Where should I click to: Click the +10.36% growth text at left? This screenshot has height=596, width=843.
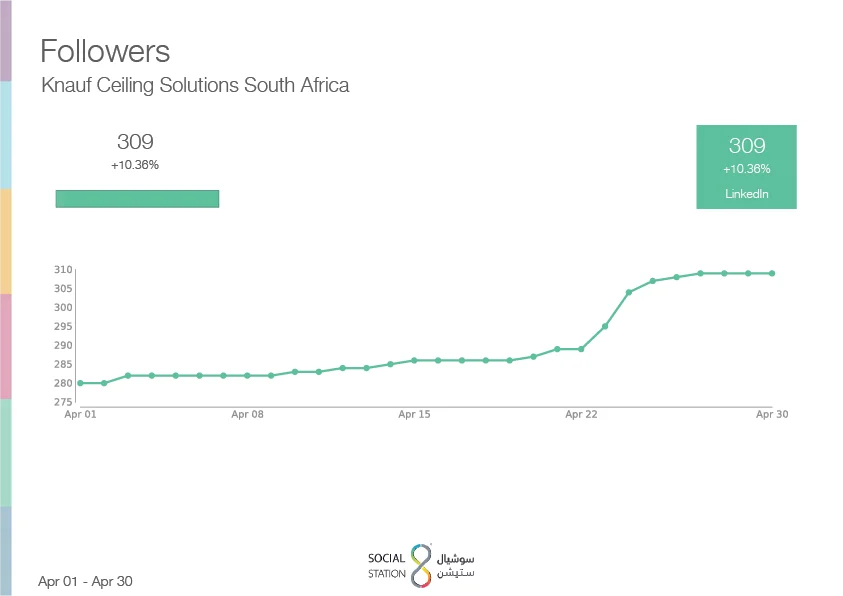point(135,165)
